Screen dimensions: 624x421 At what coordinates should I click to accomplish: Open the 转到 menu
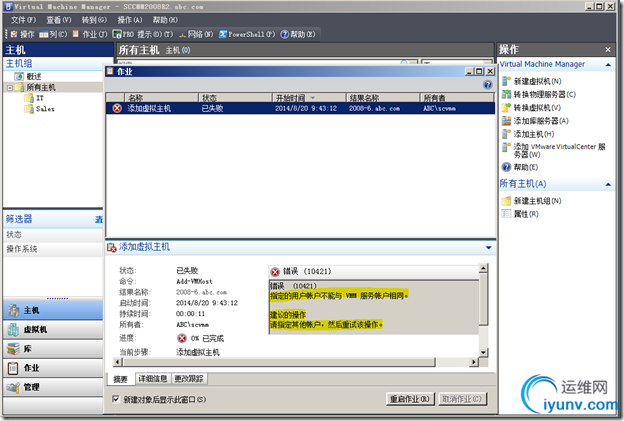click(x=94, y=20)
